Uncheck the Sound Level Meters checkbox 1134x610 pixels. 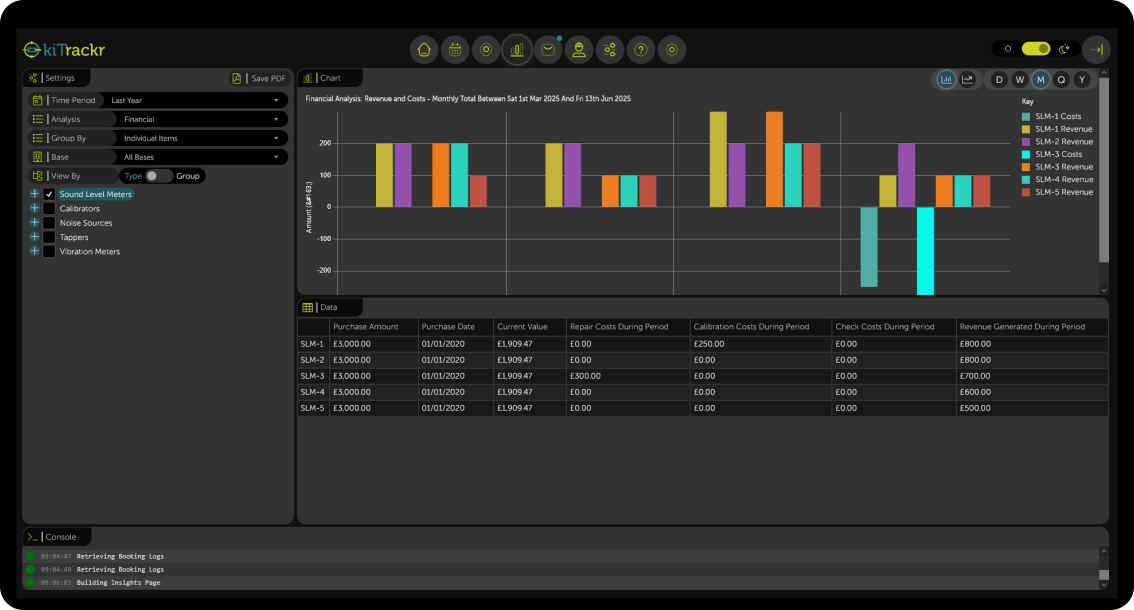tap(48, 194)
